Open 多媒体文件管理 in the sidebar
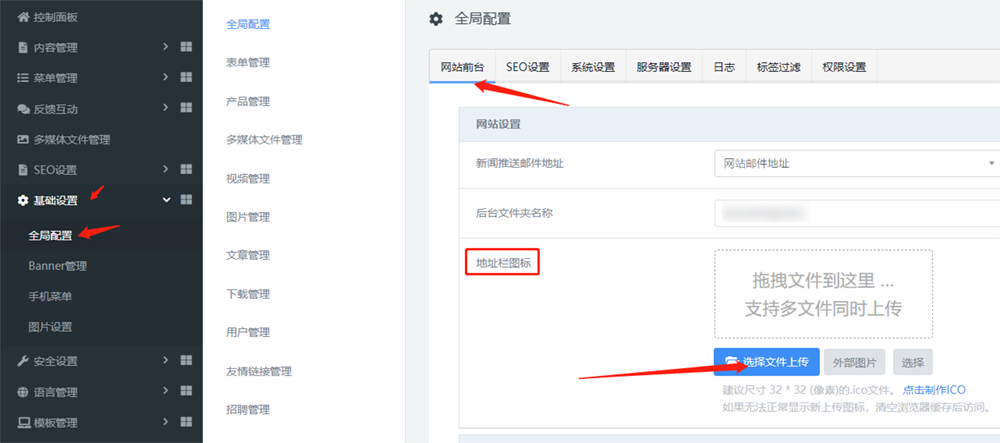 point(70,139)
